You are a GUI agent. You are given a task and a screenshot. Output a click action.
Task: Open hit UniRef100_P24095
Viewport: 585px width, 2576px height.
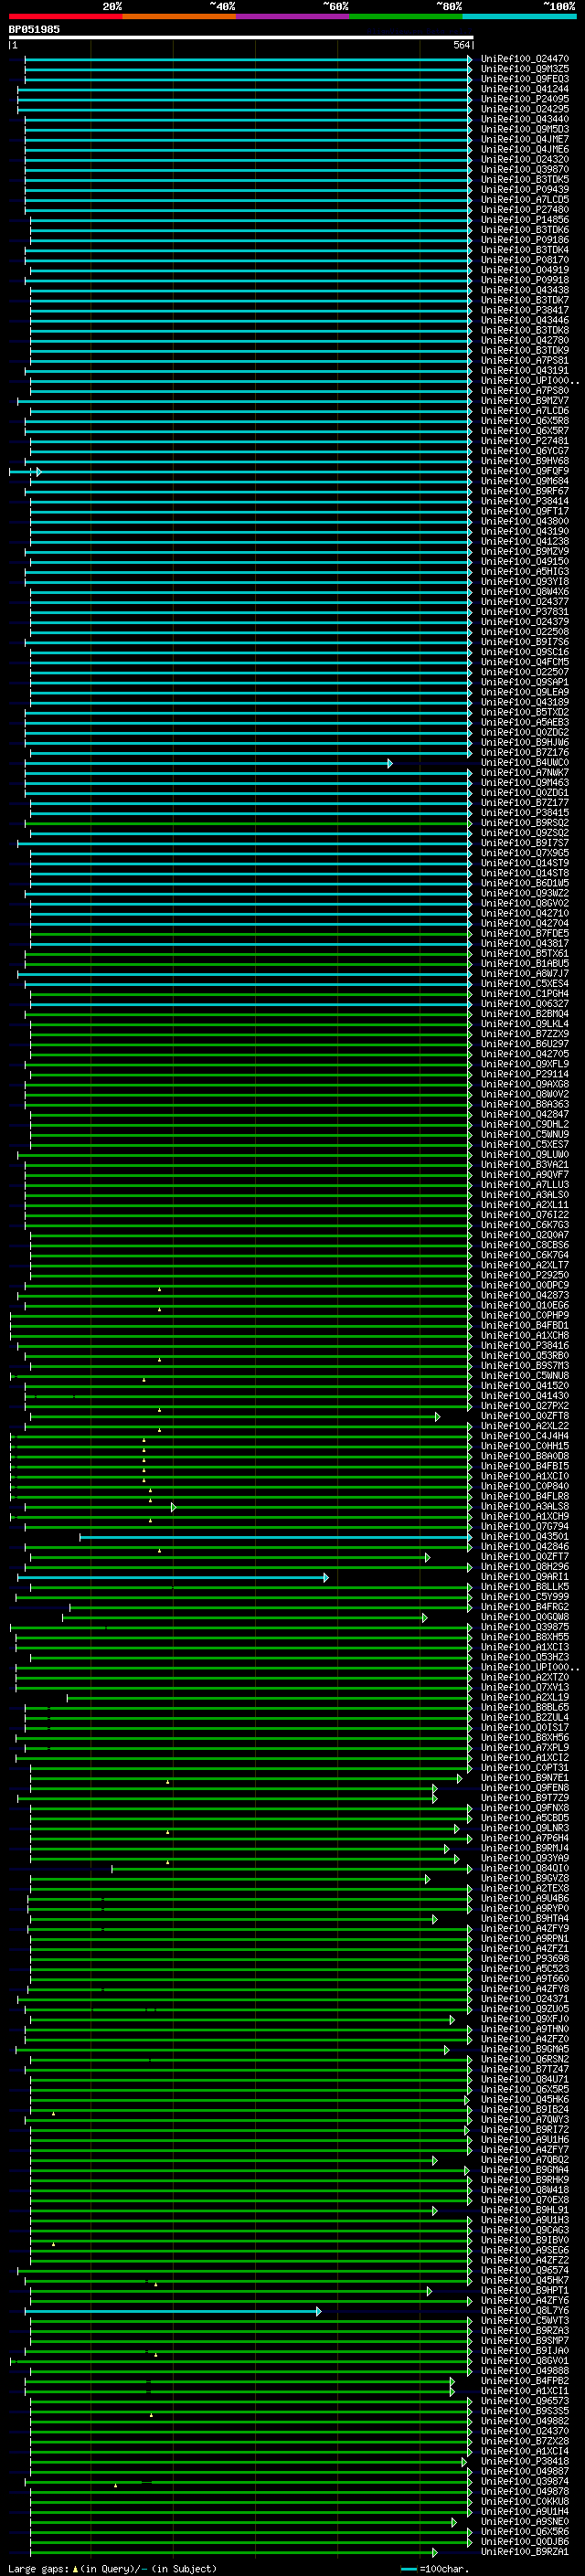click(525, 99)
